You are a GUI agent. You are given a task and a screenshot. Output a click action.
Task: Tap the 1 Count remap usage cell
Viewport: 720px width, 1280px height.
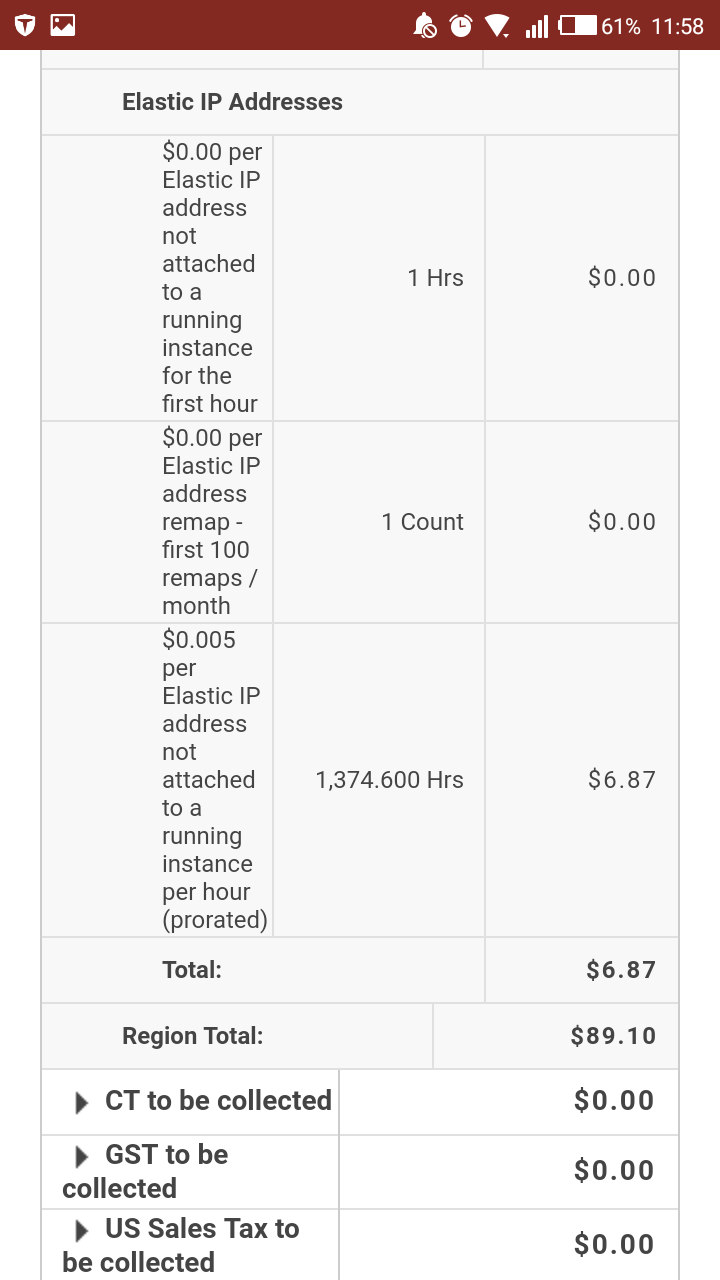pyautogui.click(x=422, y=522)
